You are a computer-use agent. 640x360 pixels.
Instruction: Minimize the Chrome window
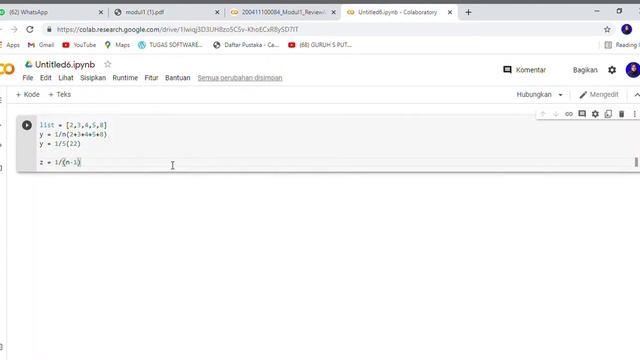pos(597,11)
